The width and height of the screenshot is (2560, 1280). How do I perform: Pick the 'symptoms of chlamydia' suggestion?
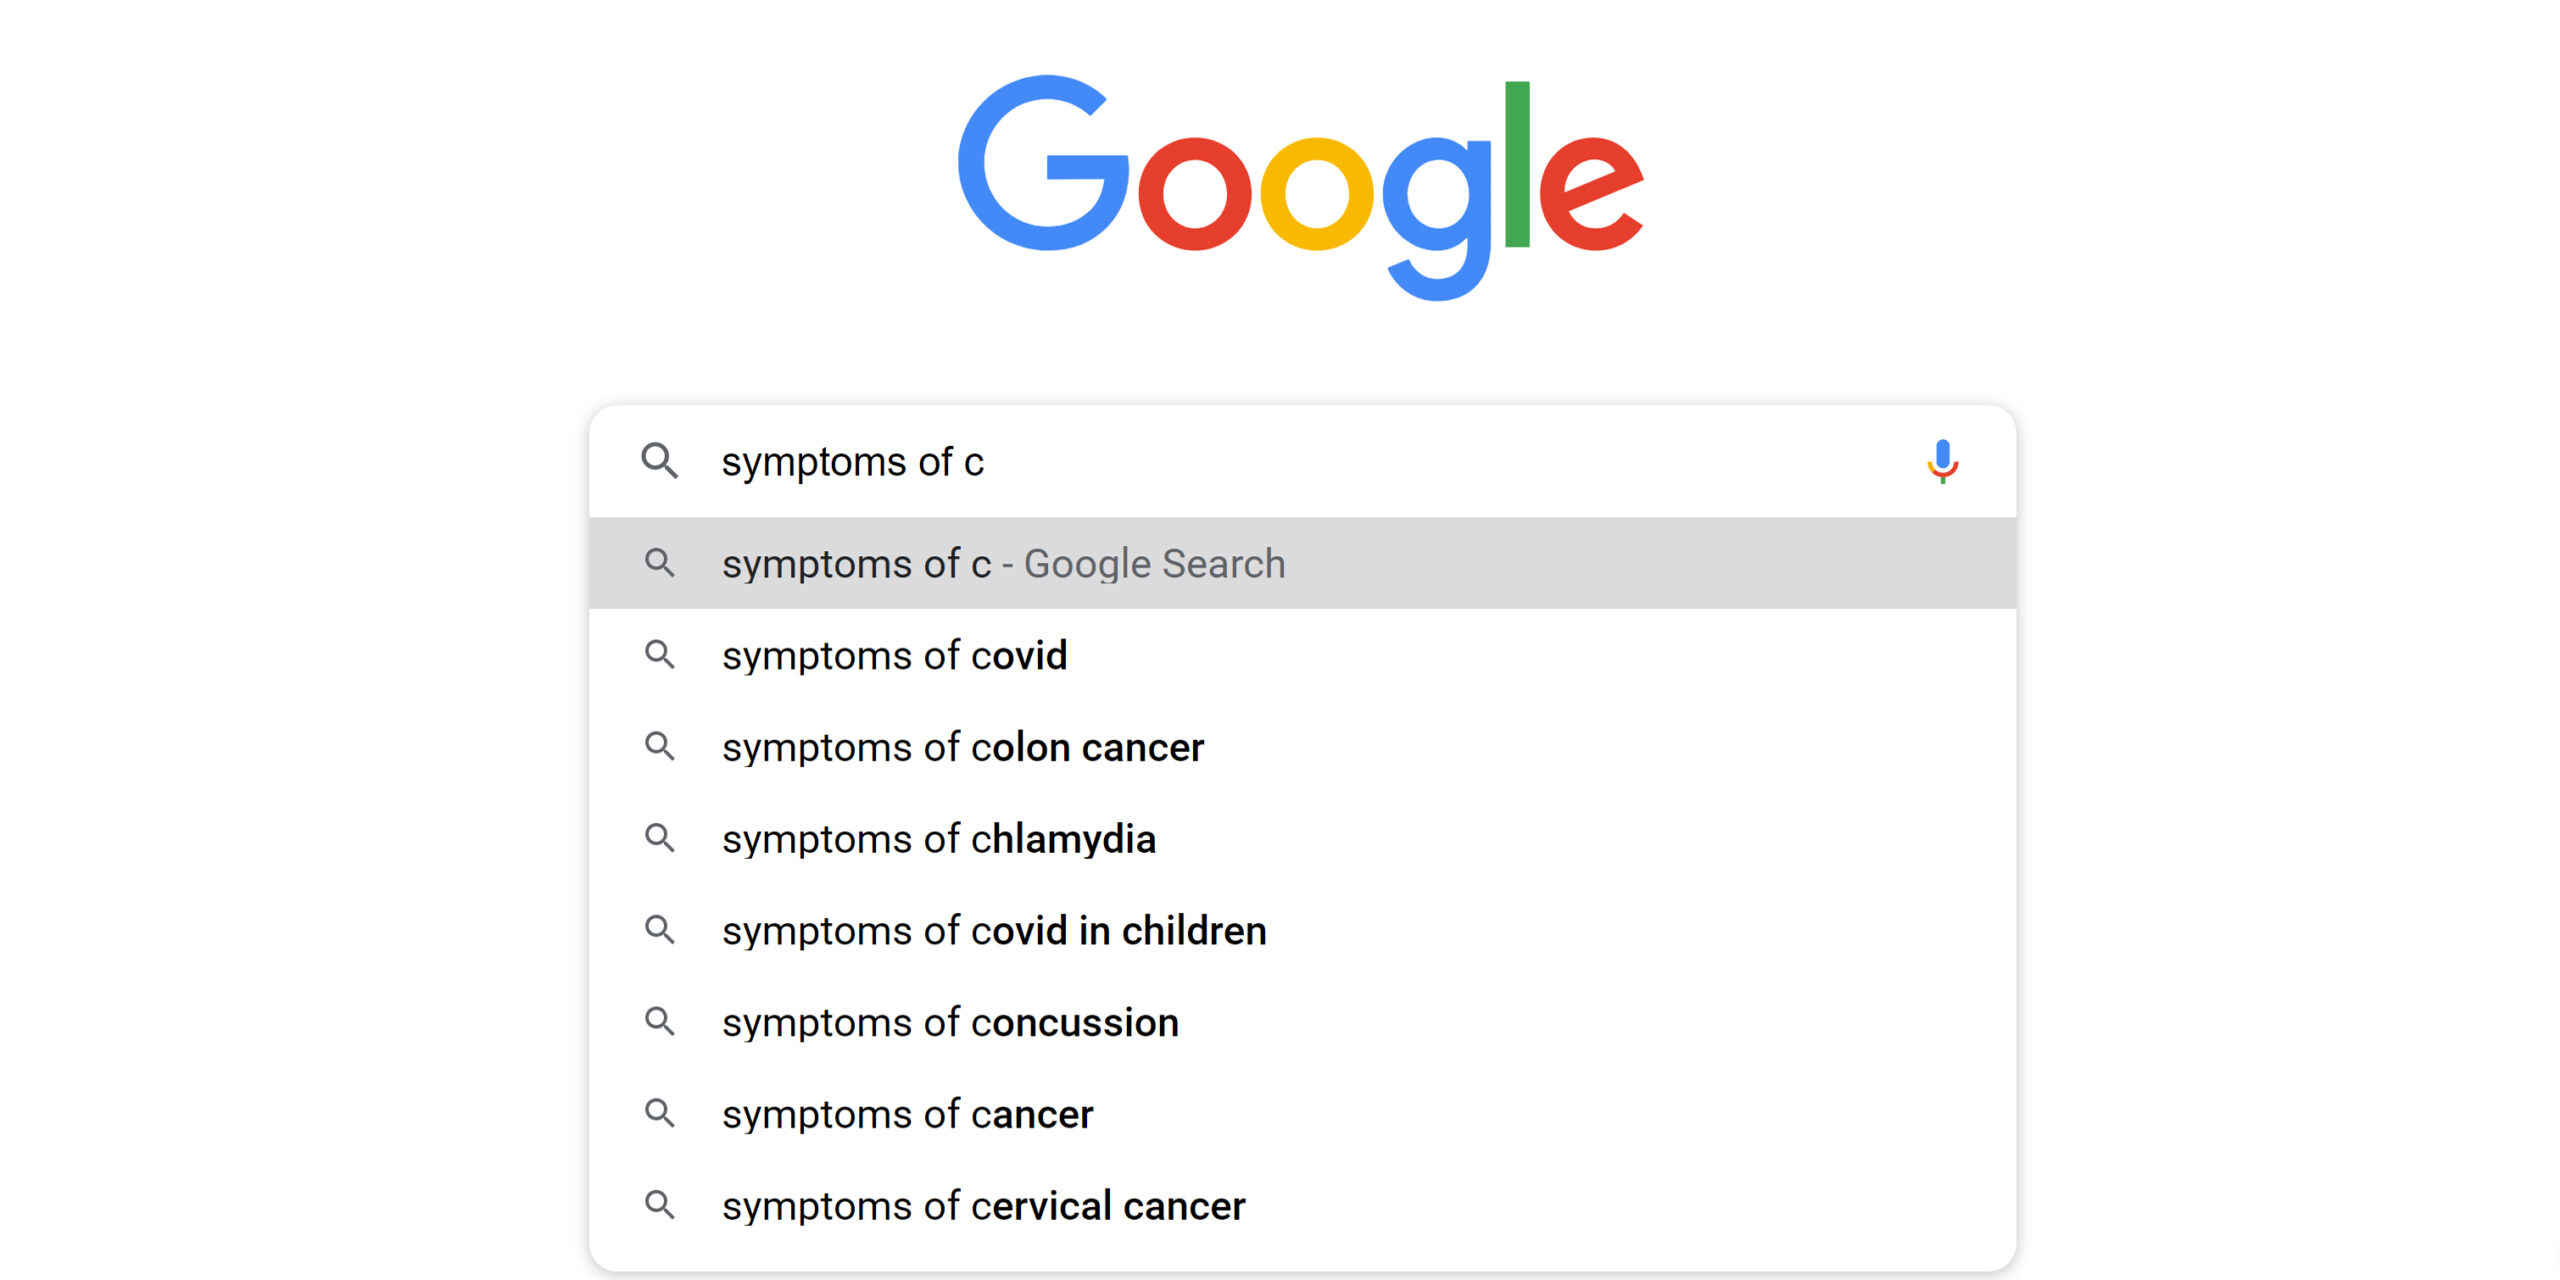(939, 839)
